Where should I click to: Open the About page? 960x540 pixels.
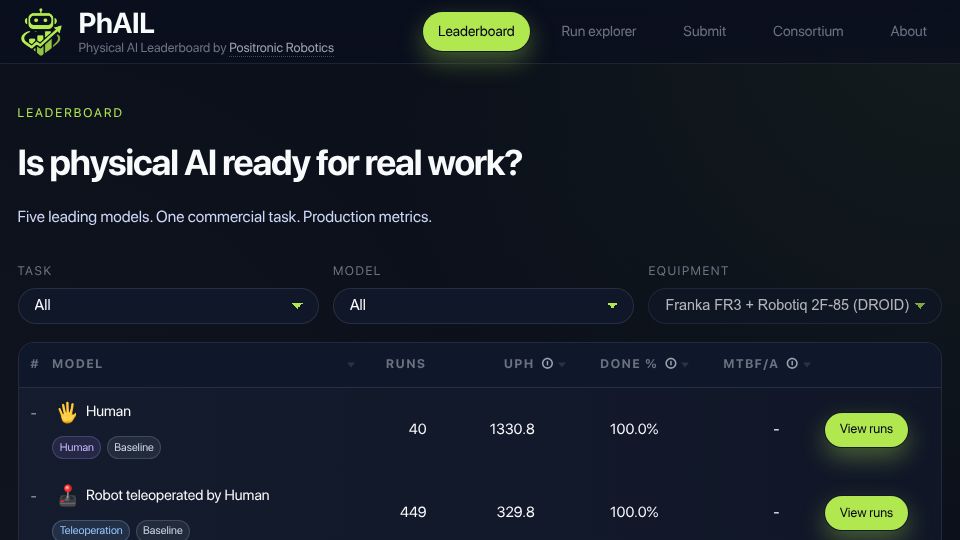[909, 31]
